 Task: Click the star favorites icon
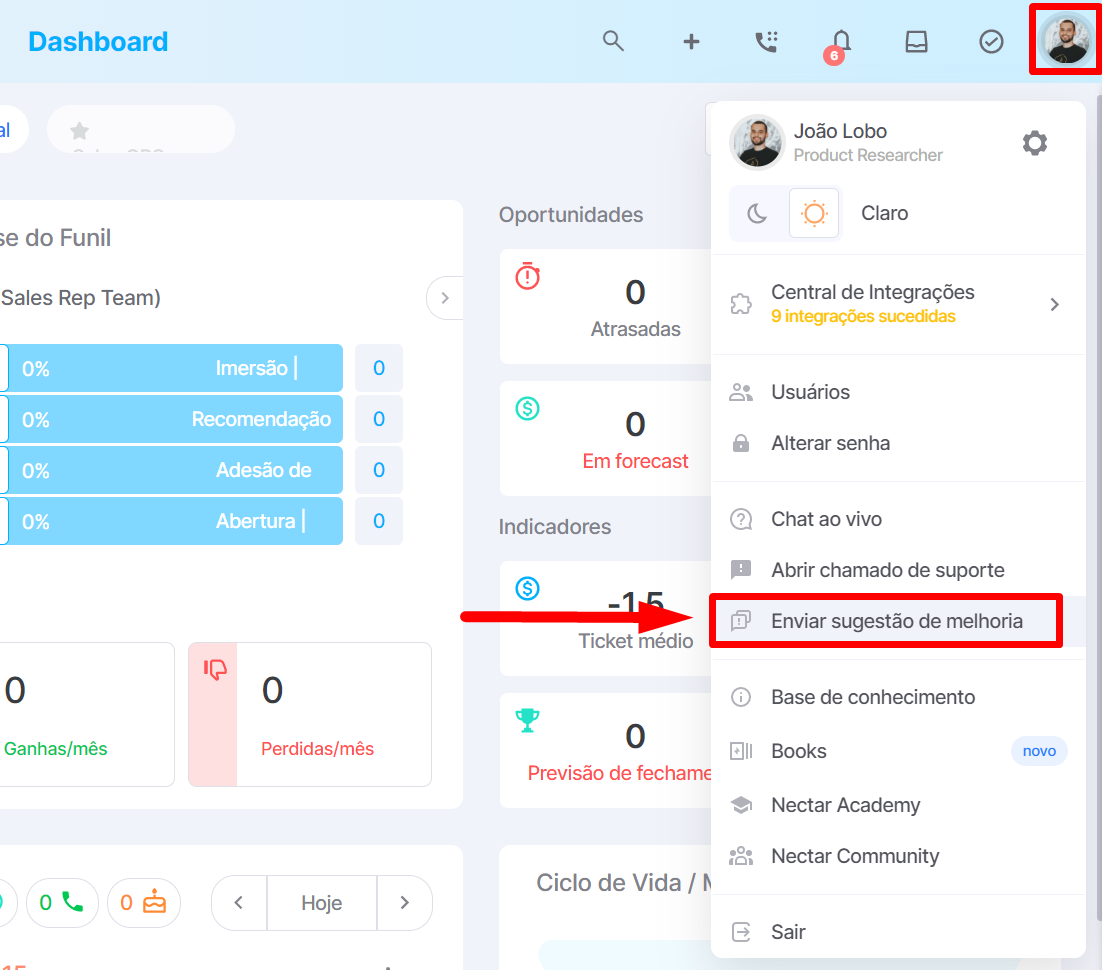79,131
